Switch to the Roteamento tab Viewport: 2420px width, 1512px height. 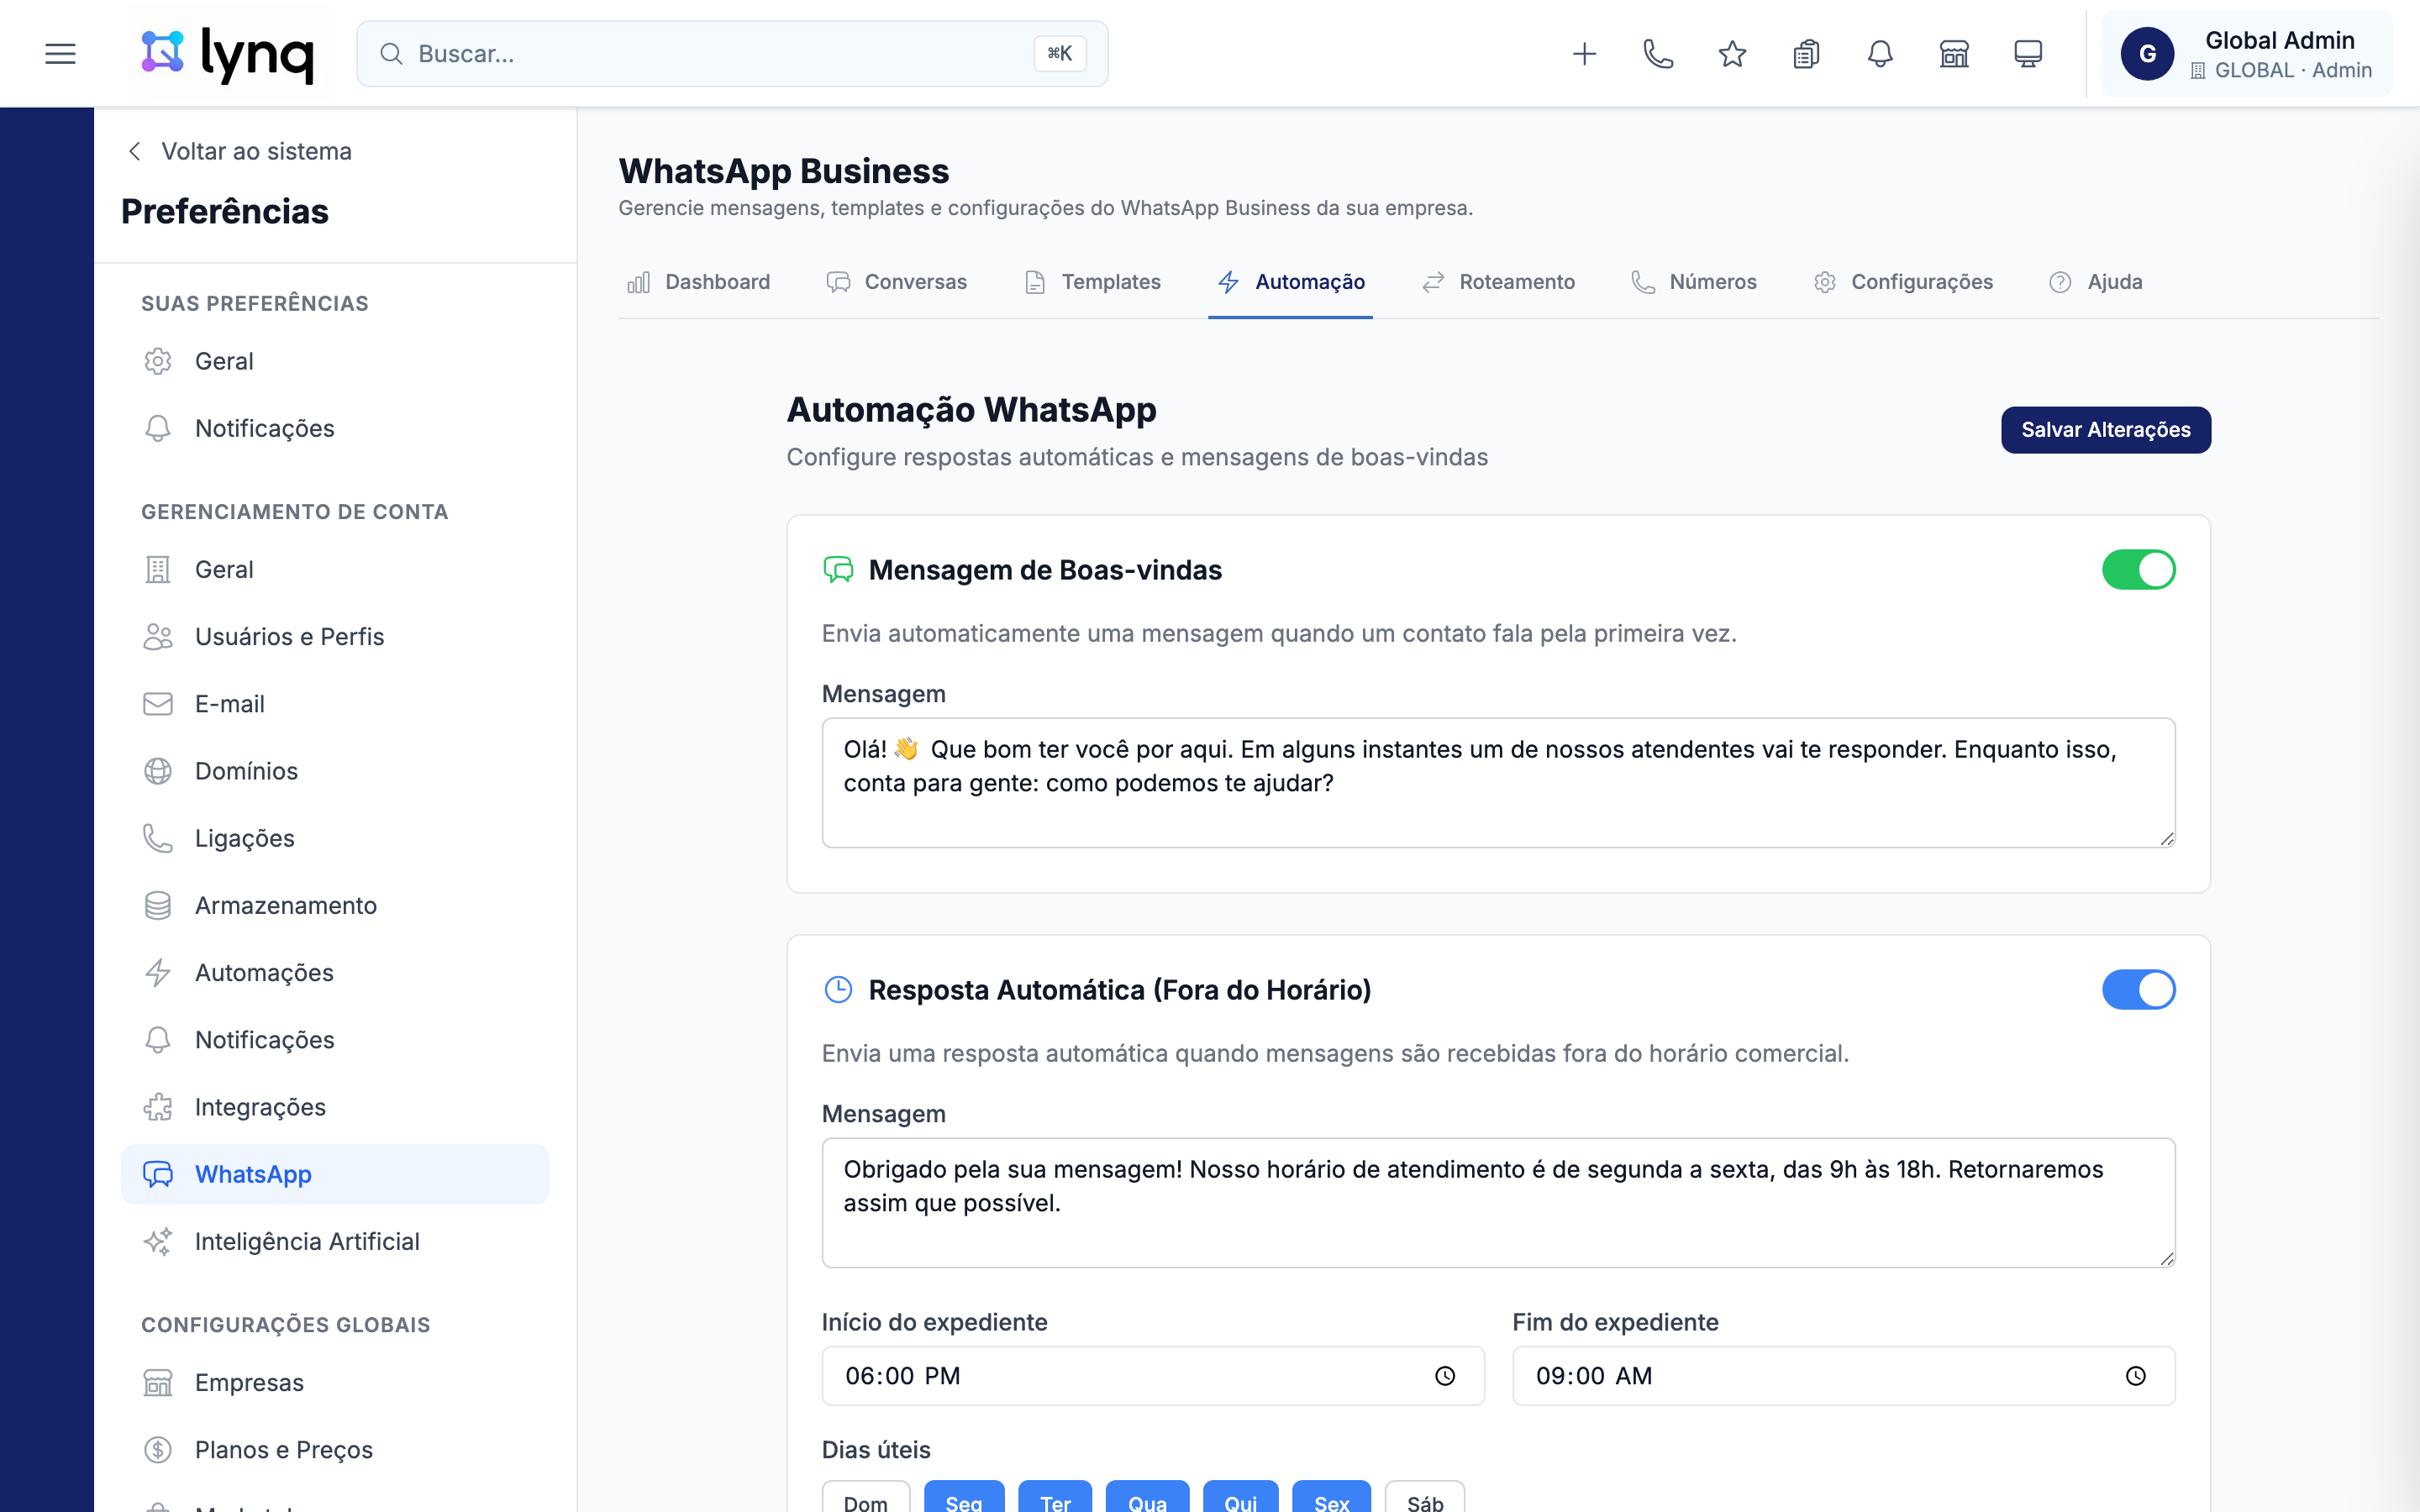click(1499, 282)
